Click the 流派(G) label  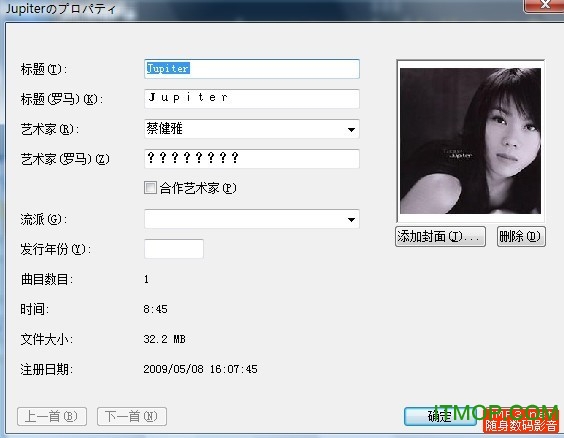coord(44,219)
